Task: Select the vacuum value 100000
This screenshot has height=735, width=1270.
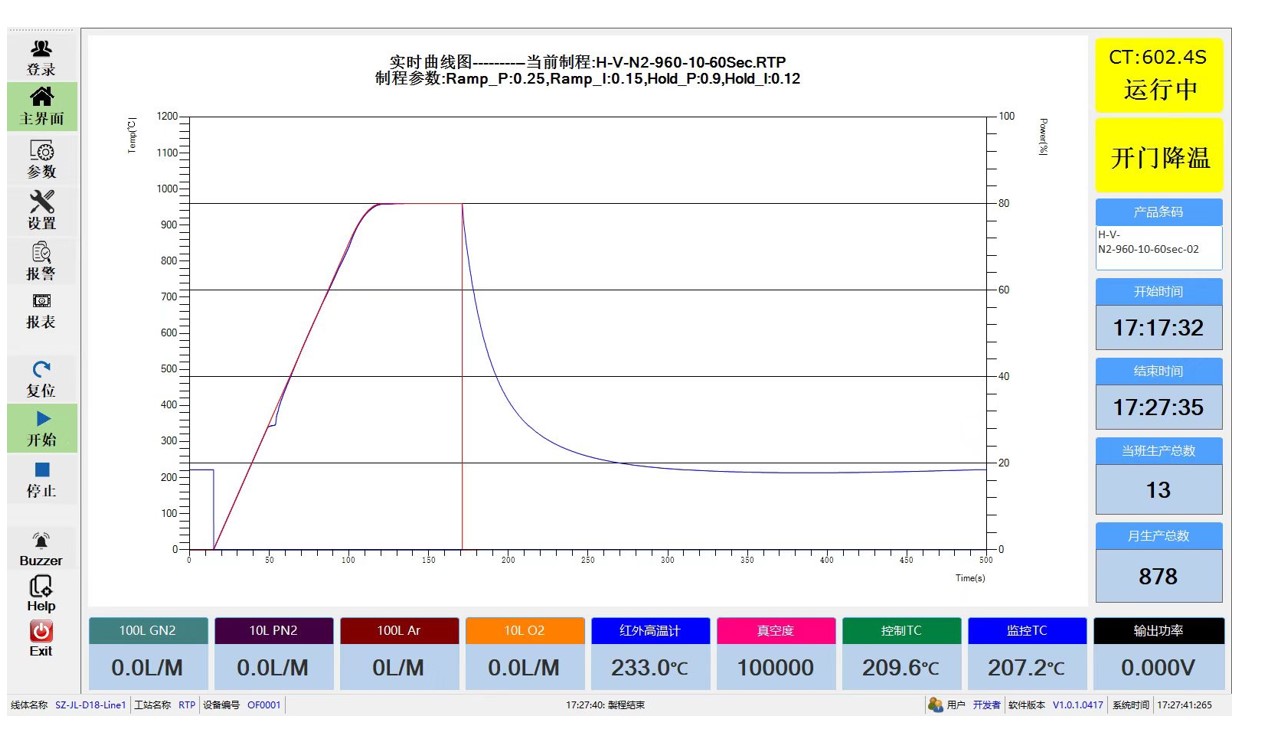Action: 775,667
